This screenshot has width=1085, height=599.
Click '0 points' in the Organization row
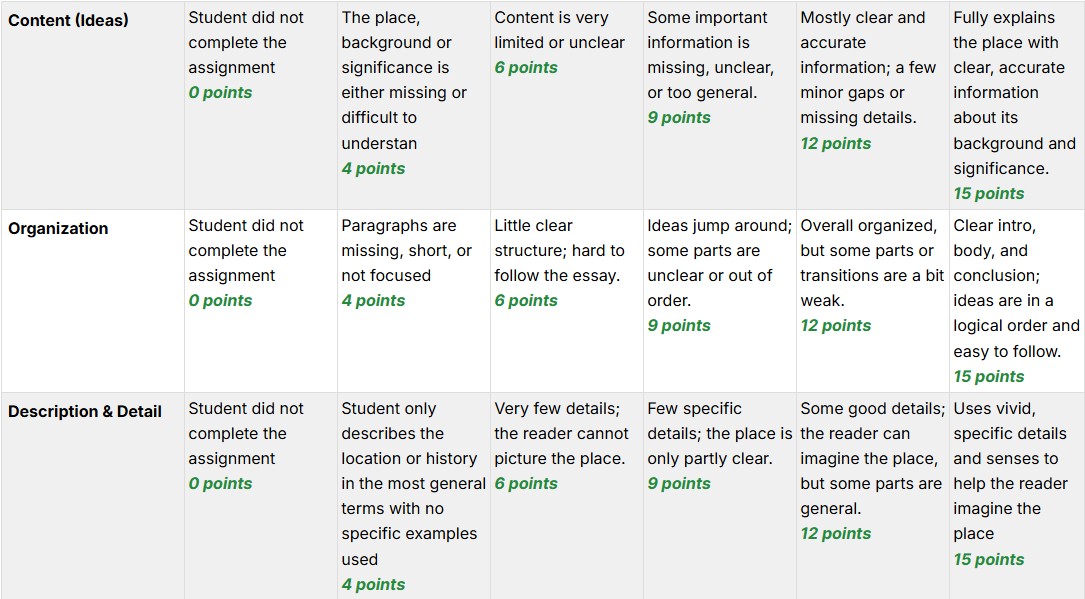[x=220, y=301]
